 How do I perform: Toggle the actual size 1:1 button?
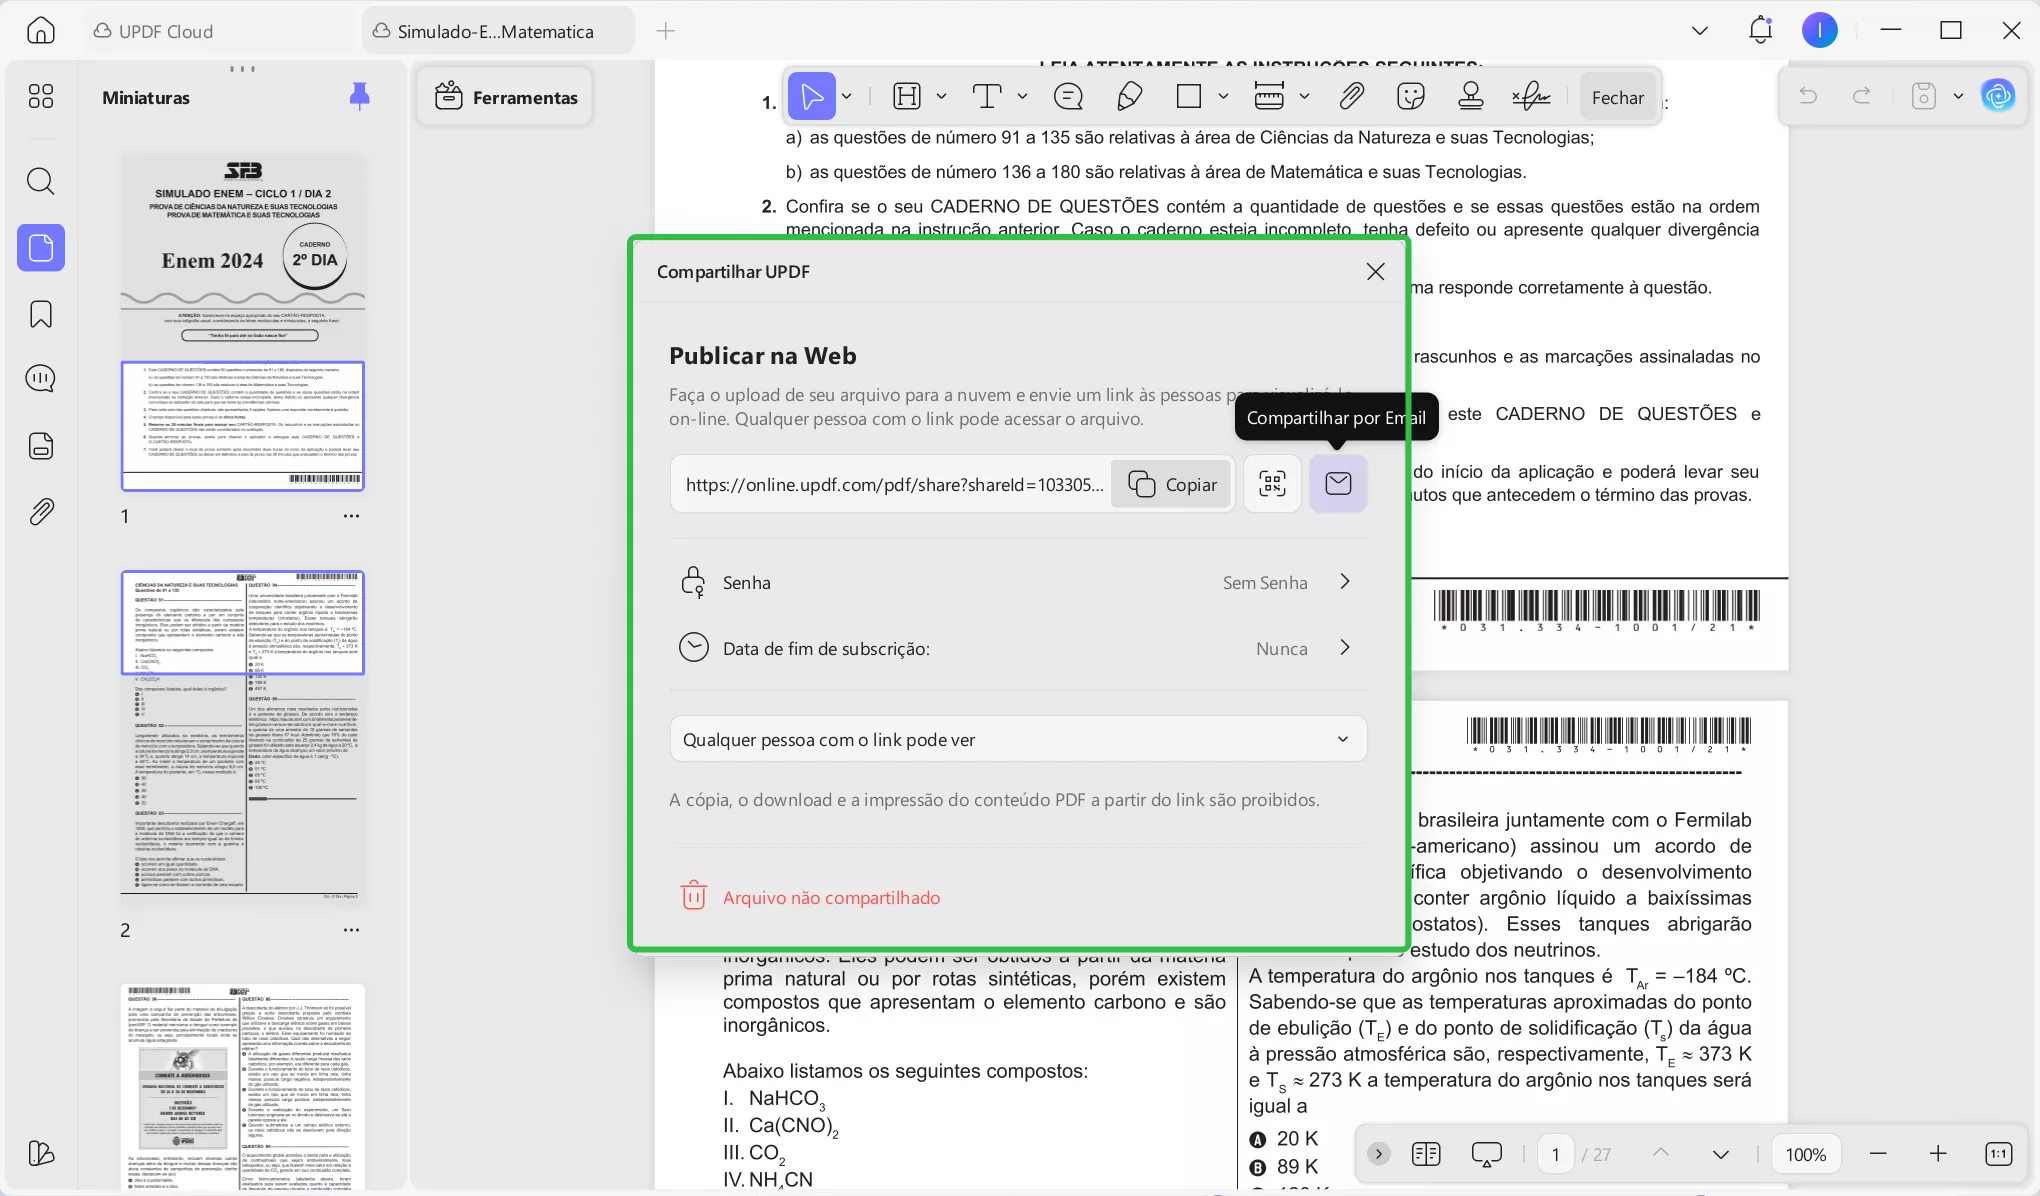[1998, 1154]
